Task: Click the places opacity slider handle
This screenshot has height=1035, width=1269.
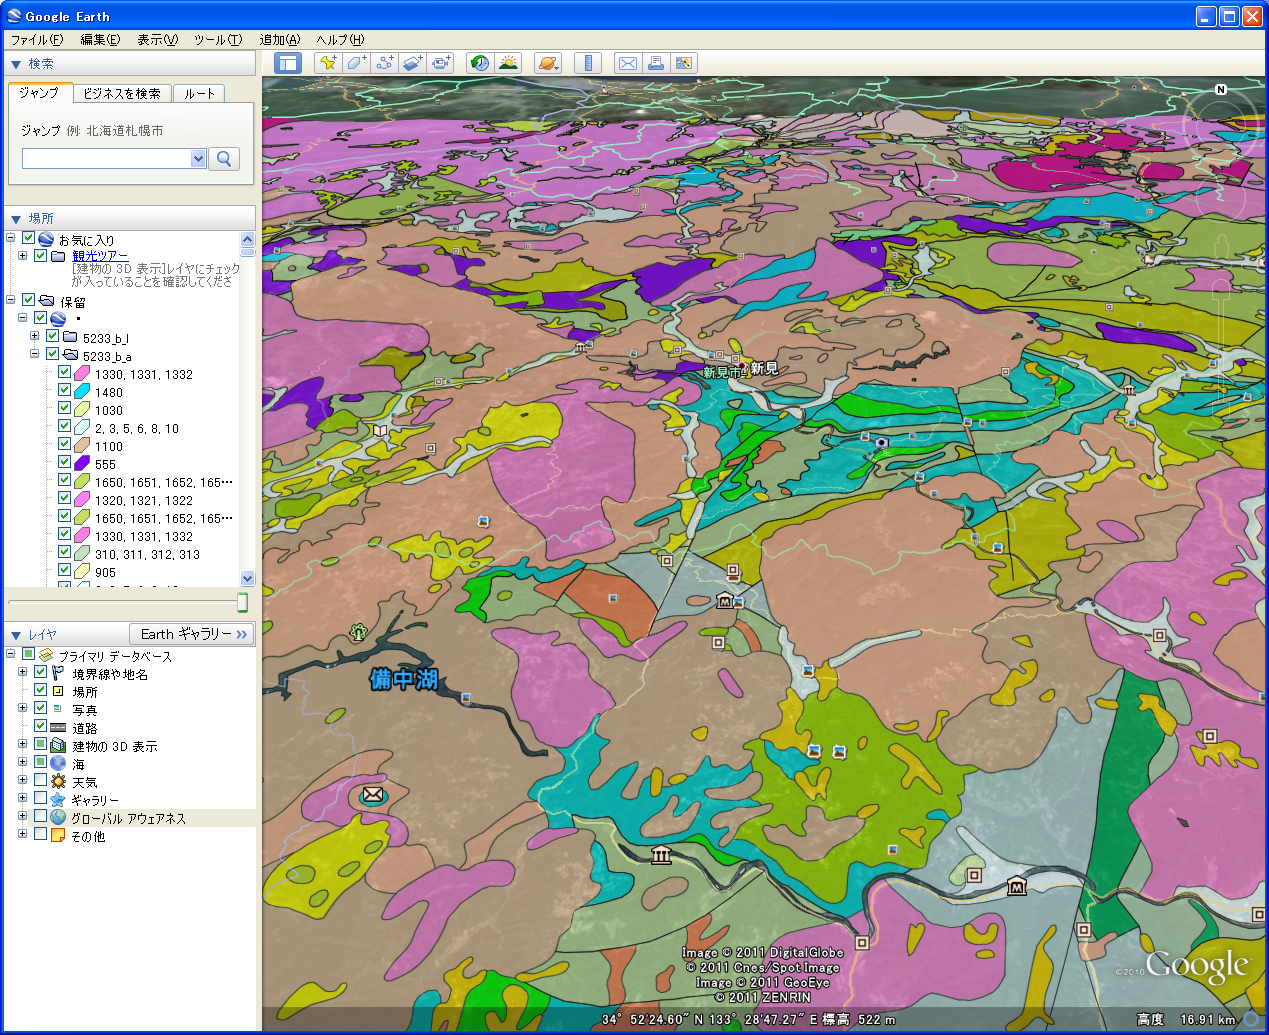Action: [x=242, y=602]
